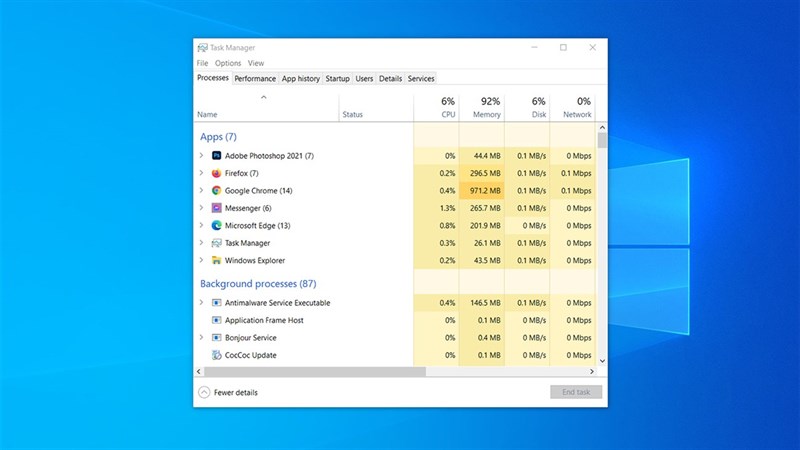Switch to the Services tab
This screenshot has height=450, width=800.
(421, 79)
